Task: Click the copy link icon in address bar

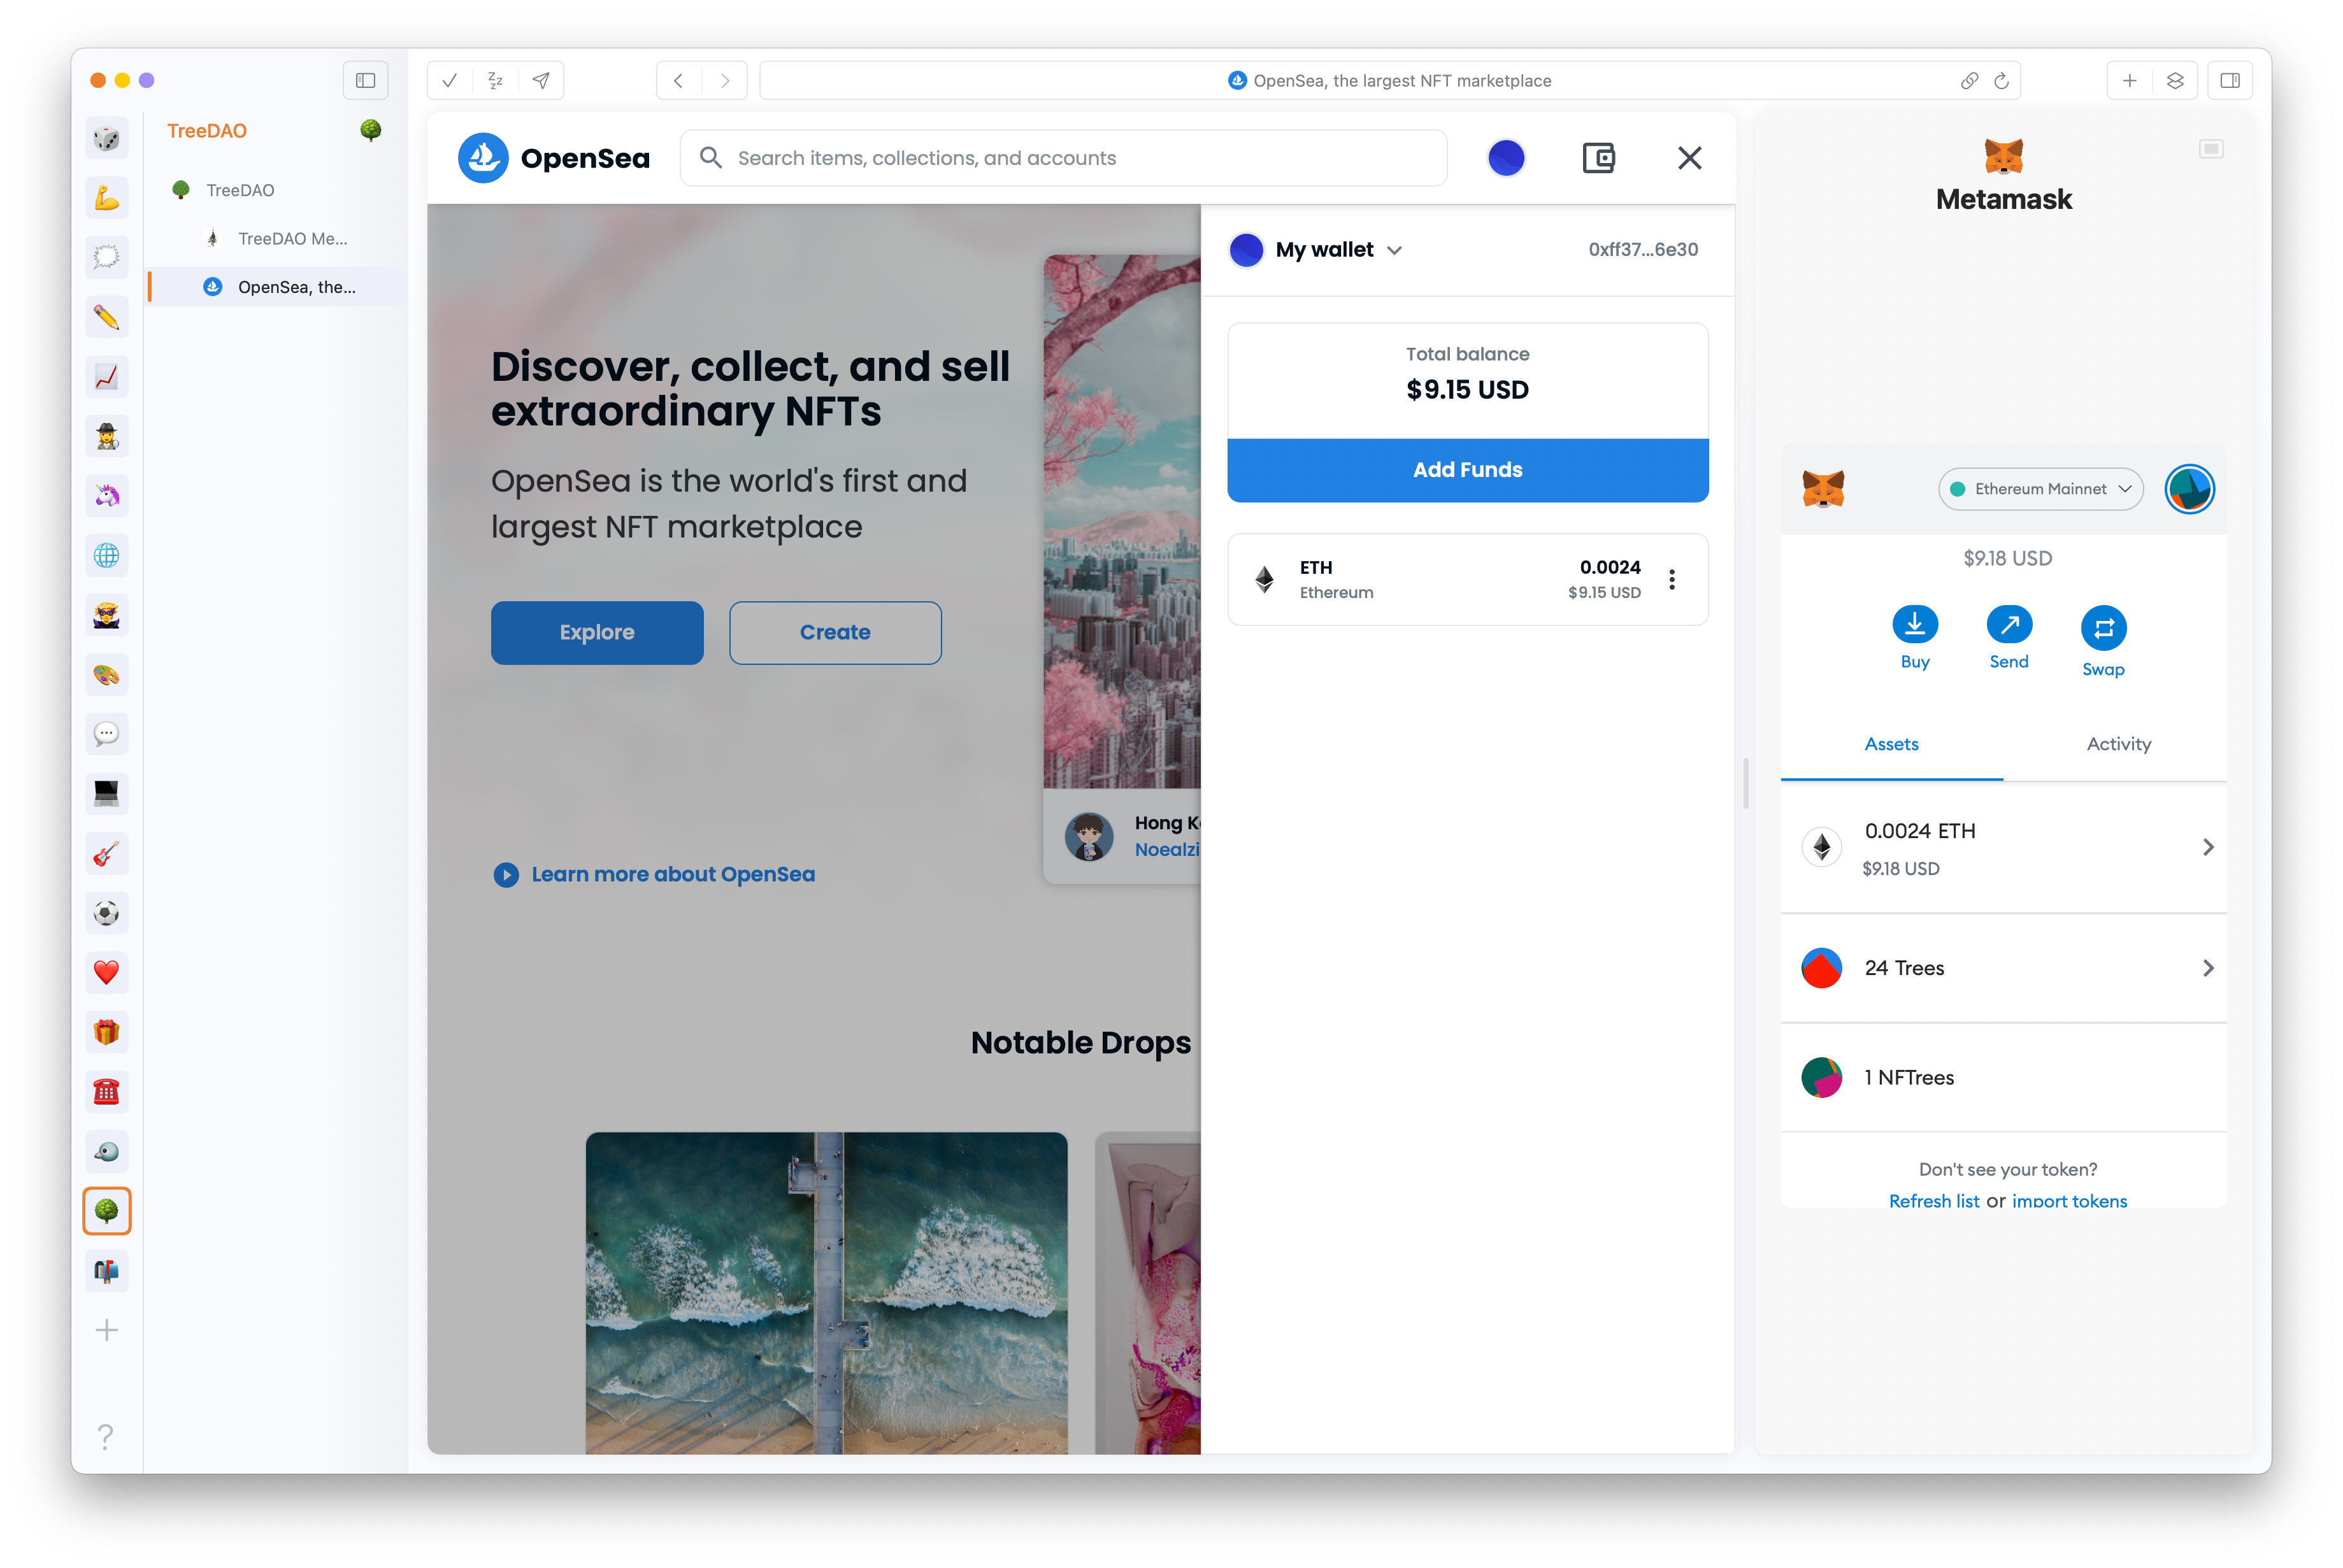Action: coord(1969,81)
